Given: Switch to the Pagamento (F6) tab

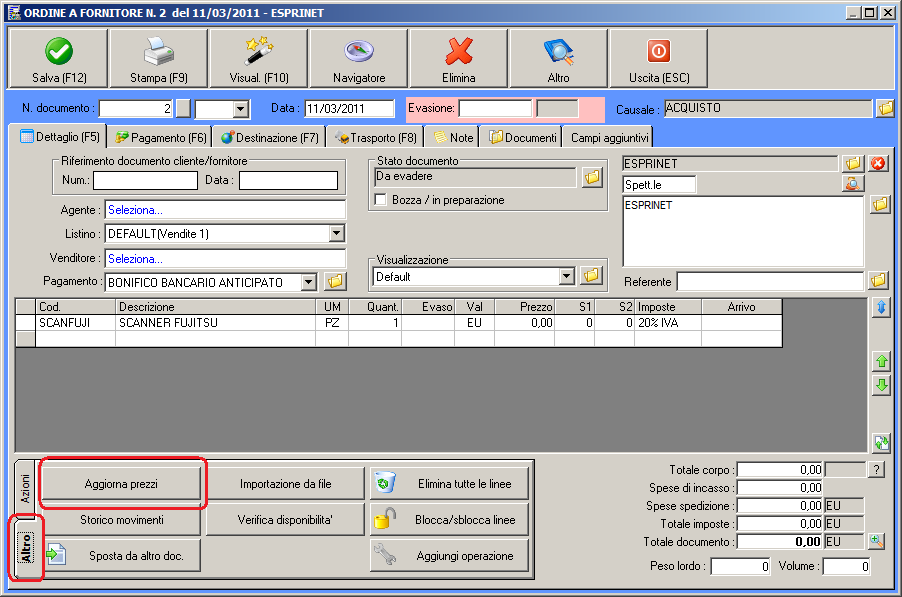Looking at the screenshot, I should click(160, 137).
